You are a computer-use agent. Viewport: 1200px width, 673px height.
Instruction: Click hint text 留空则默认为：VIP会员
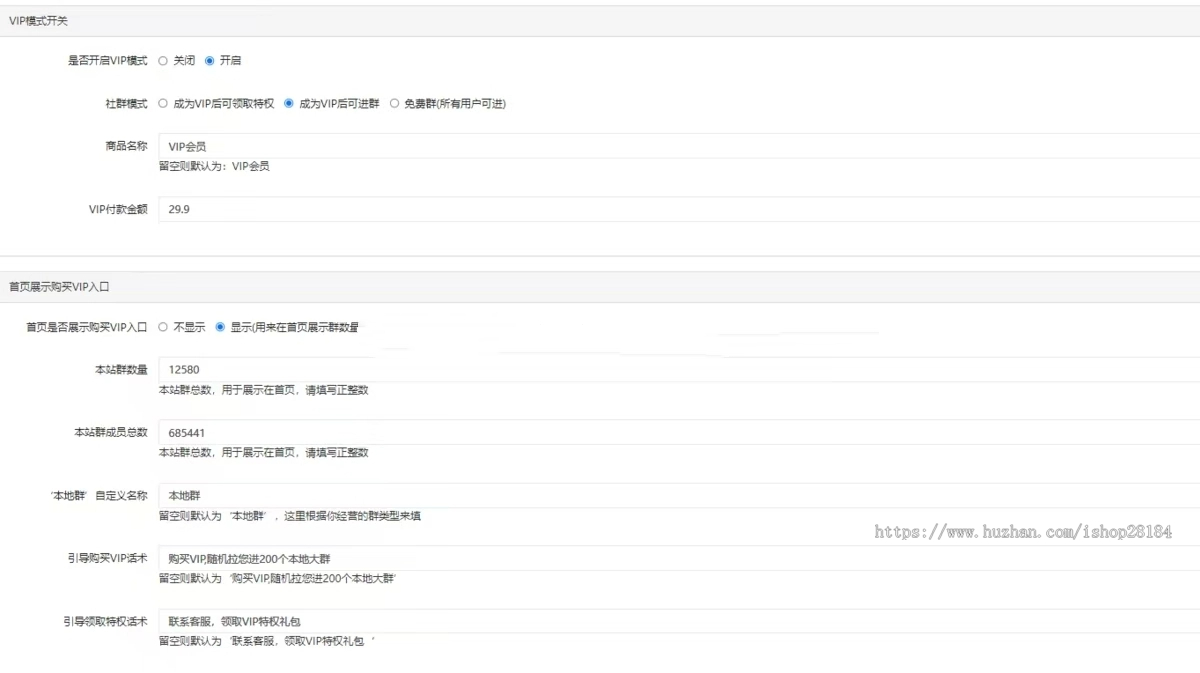coord(214,166)
